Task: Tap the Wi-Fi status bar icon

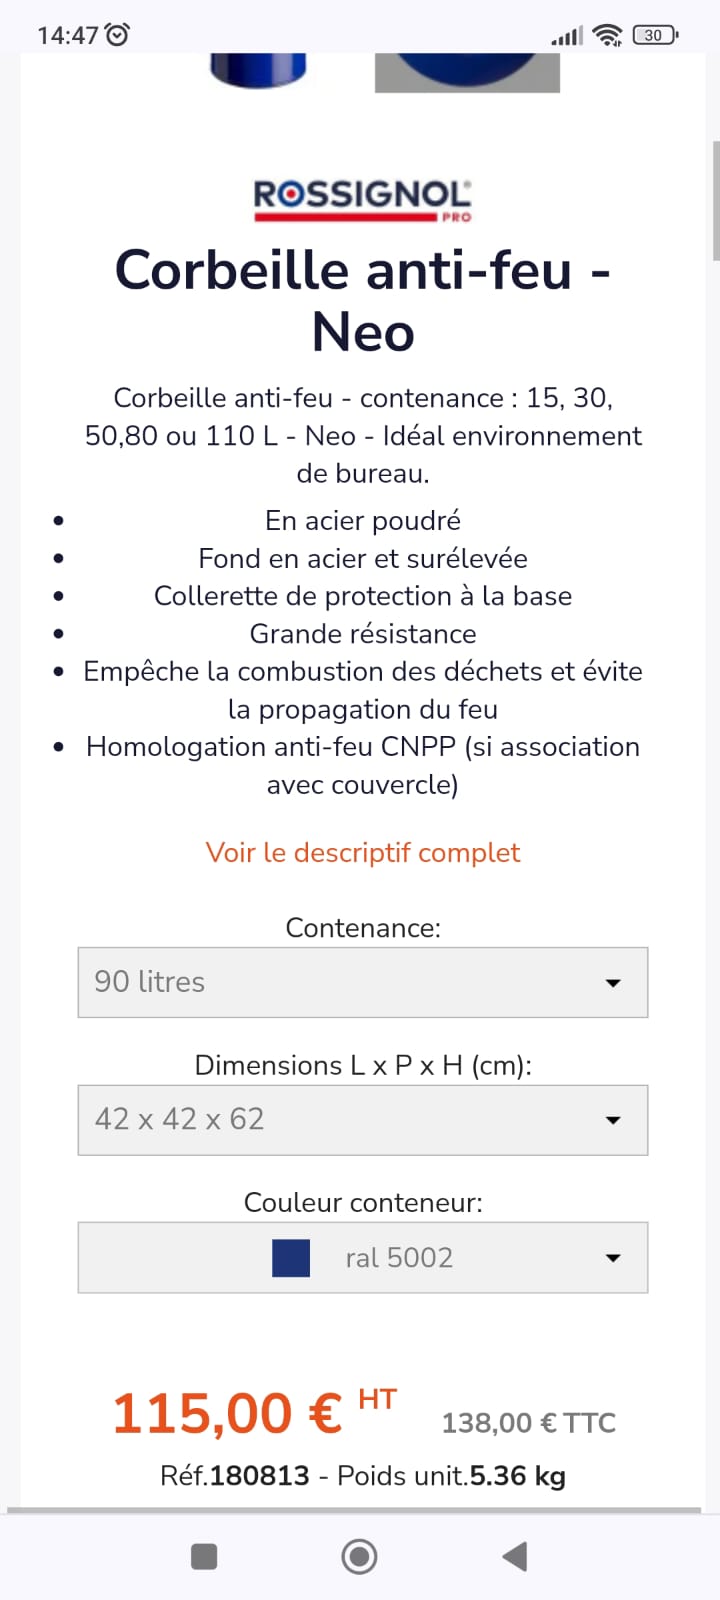Action: click(607, 35)
